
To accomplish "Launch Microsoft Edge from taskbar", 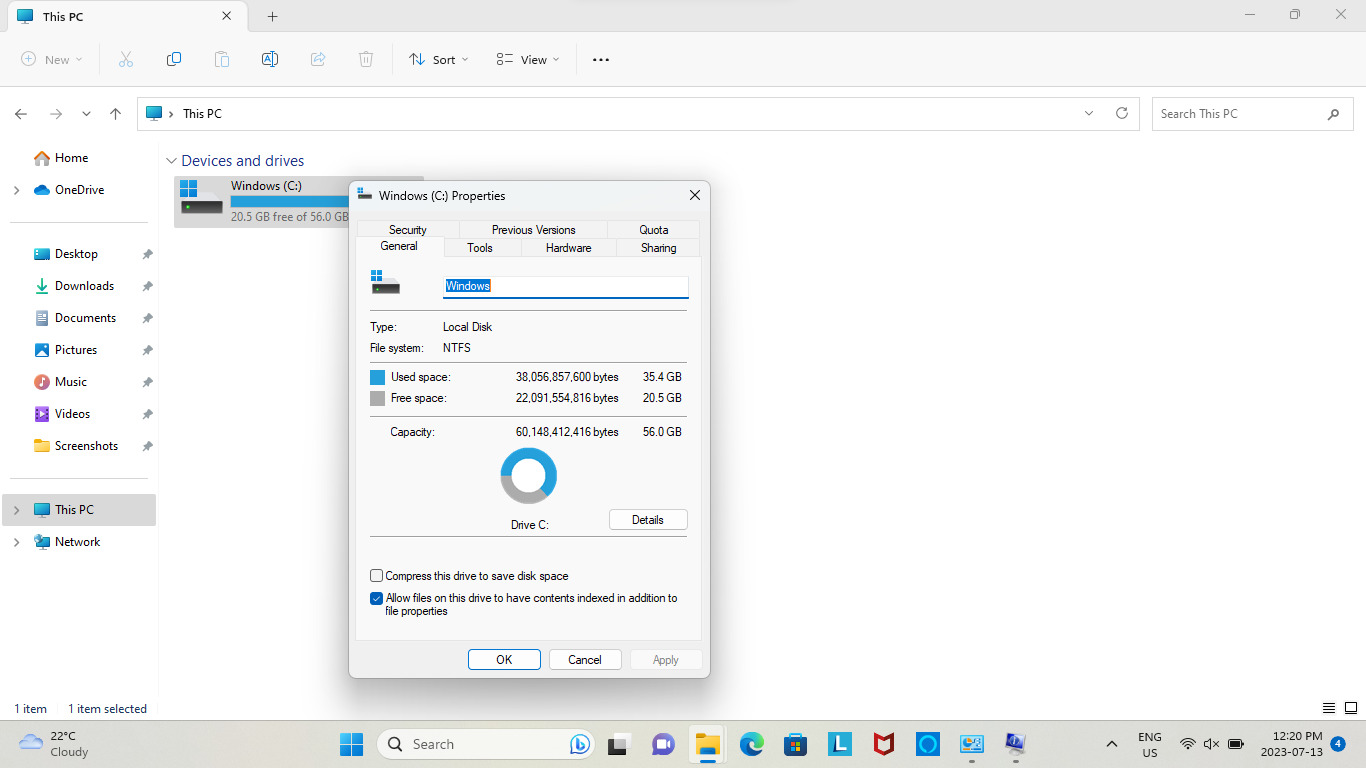I will point(752,744).
